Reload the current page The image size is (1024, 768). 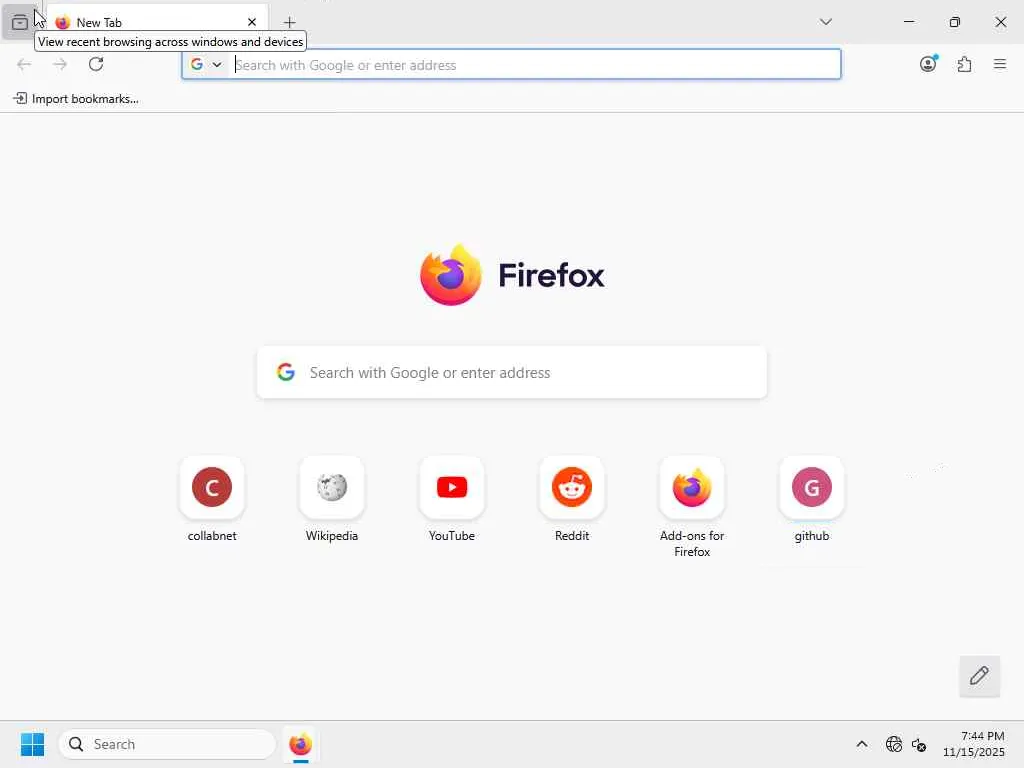click(96, 64)
